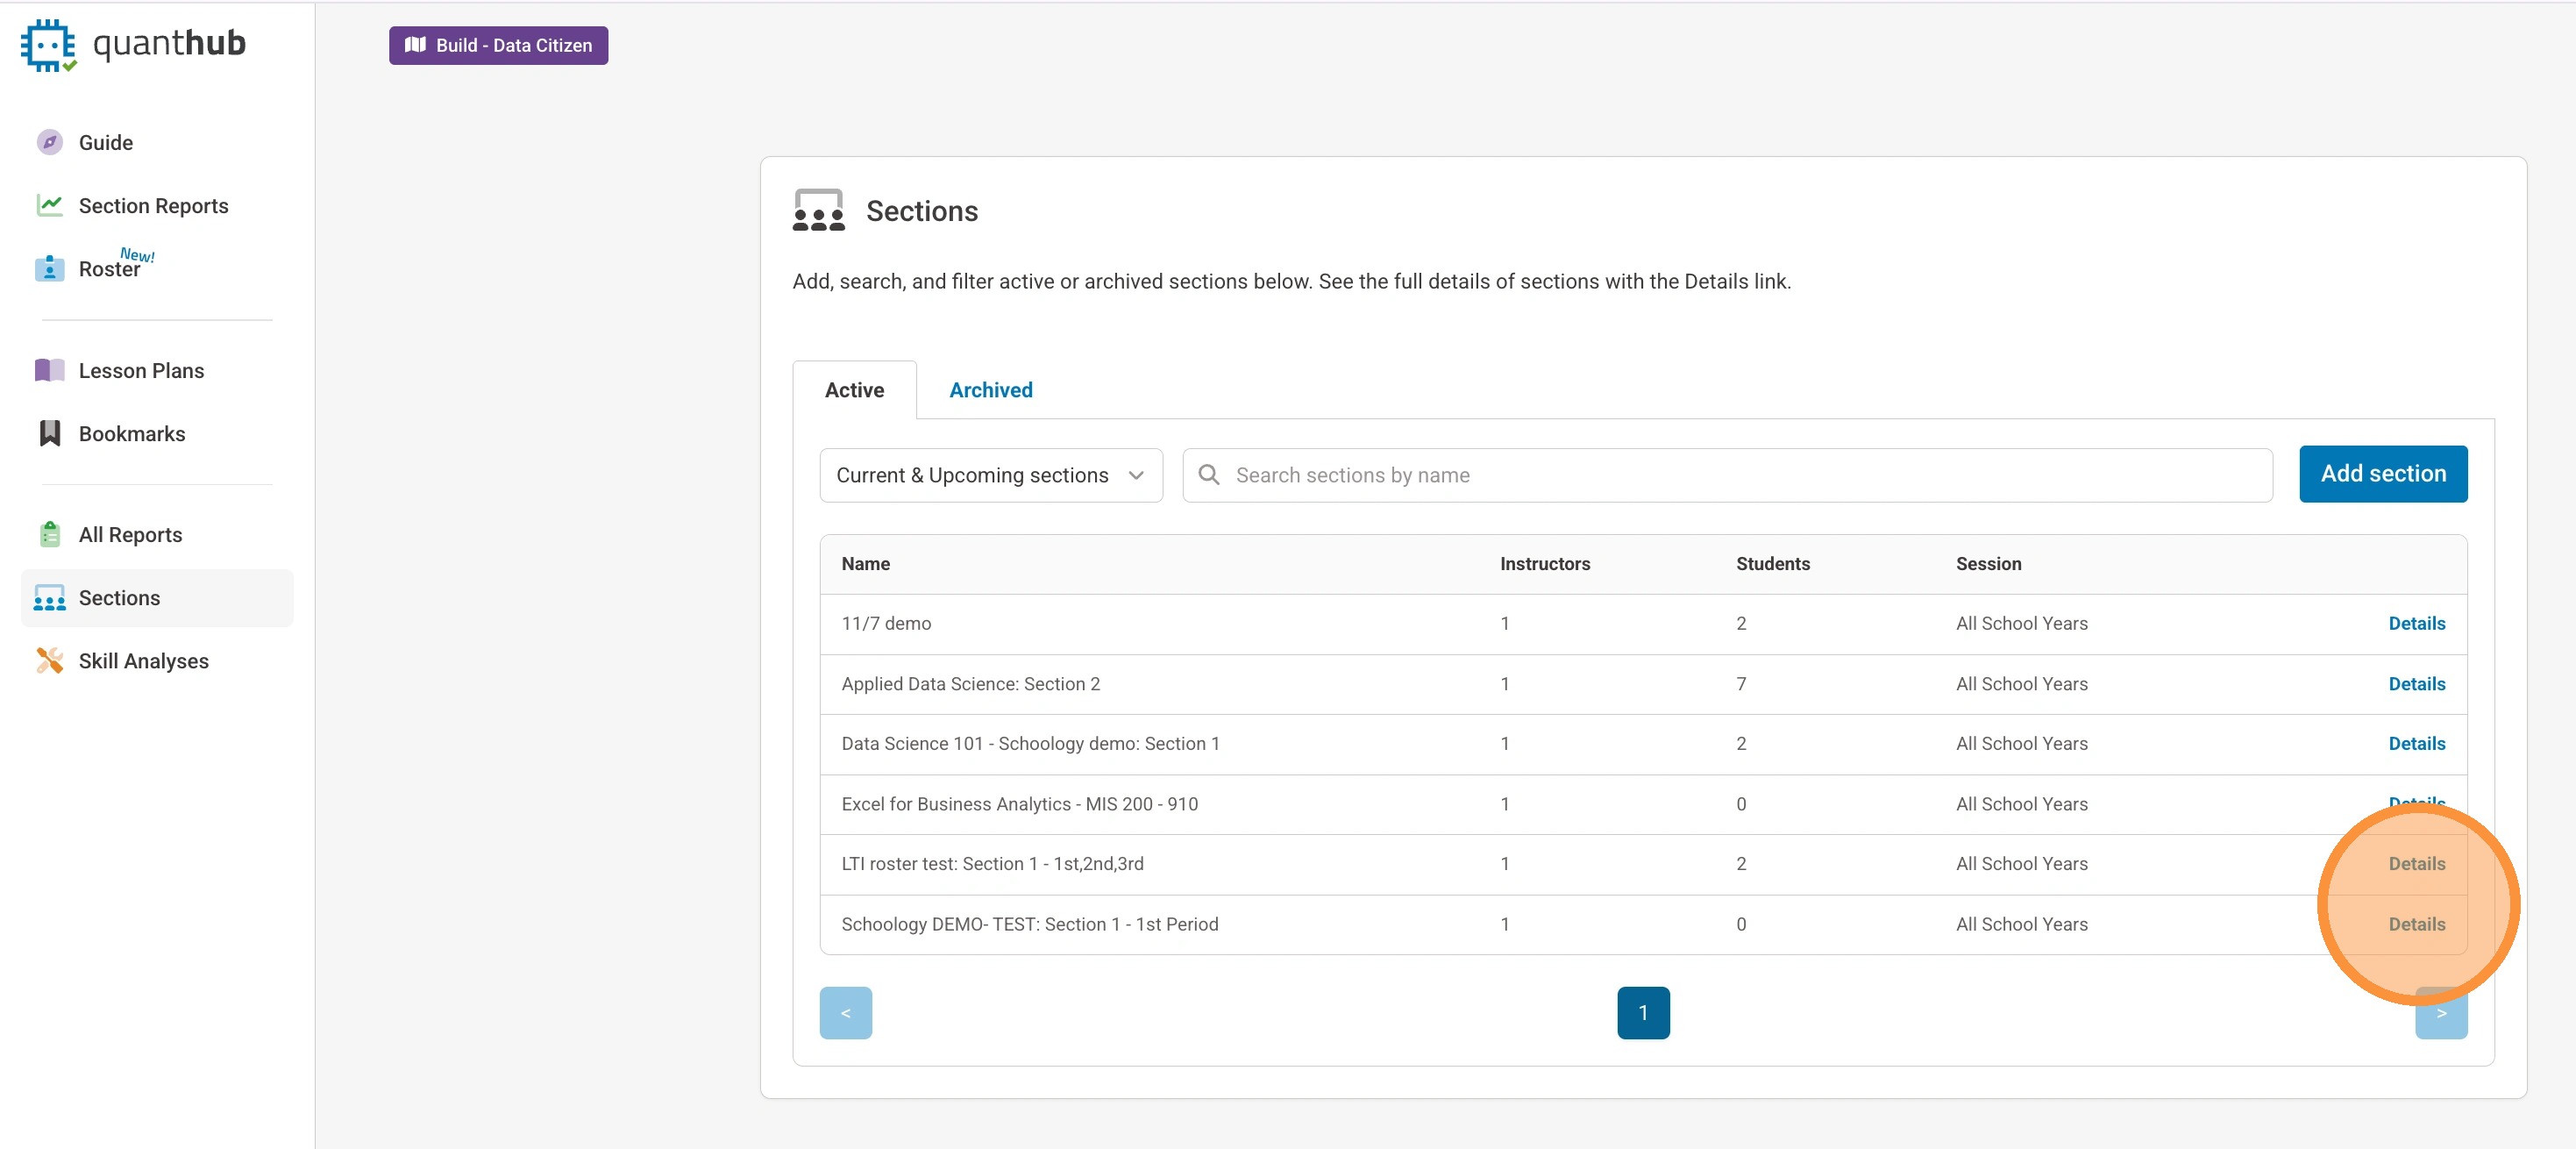2576x1149 pixels.
Task: Click in Search sections by name field
Action: (x=1740, y=475)
